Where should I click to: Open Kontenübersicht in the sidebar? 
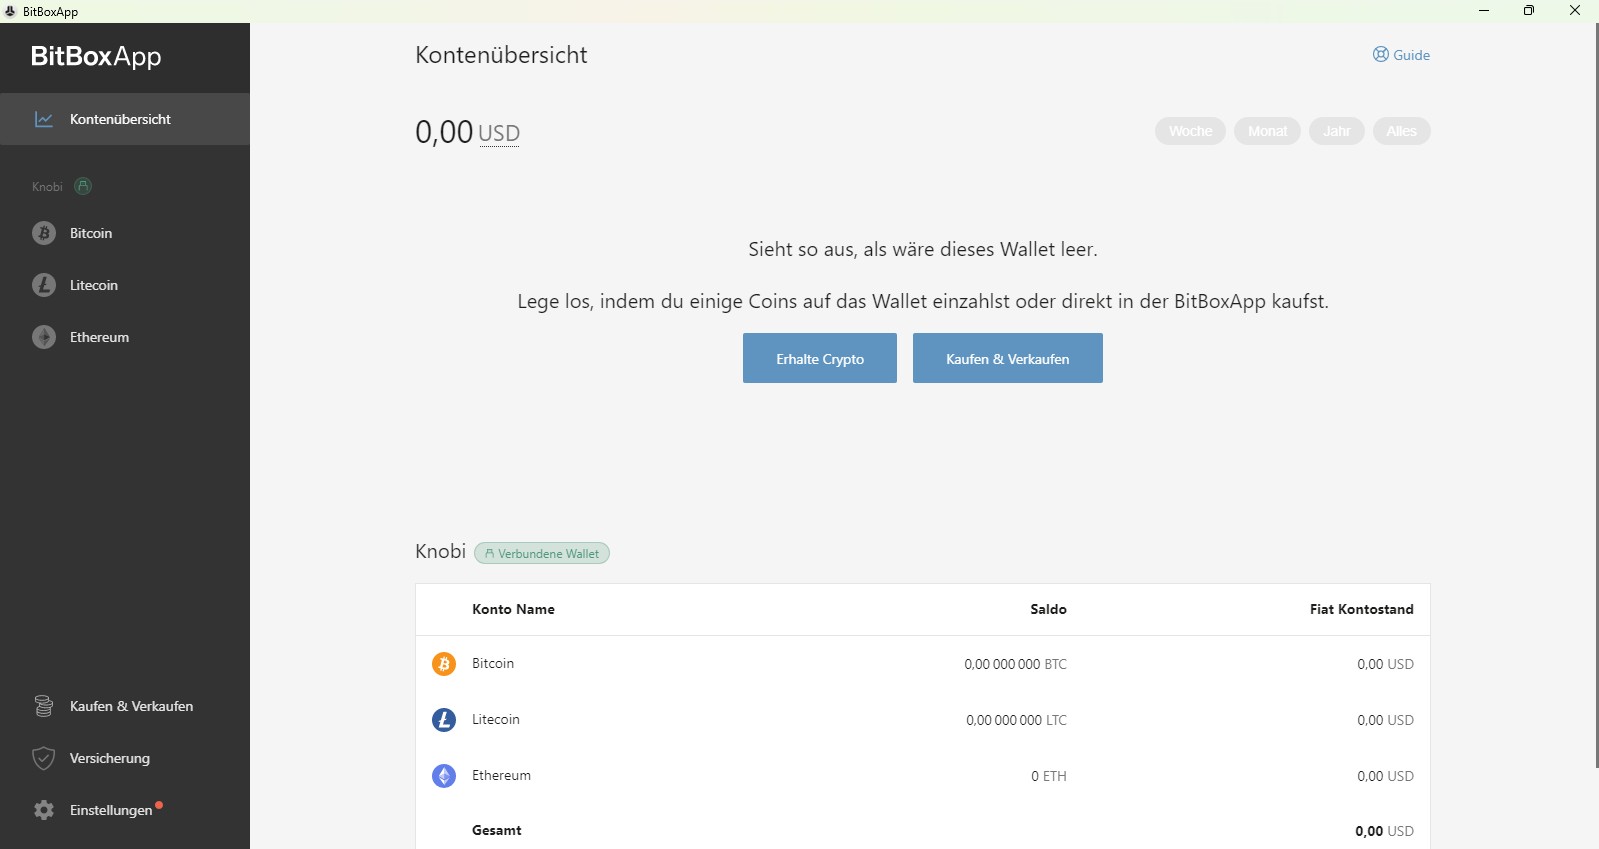[x=125, y=119]
